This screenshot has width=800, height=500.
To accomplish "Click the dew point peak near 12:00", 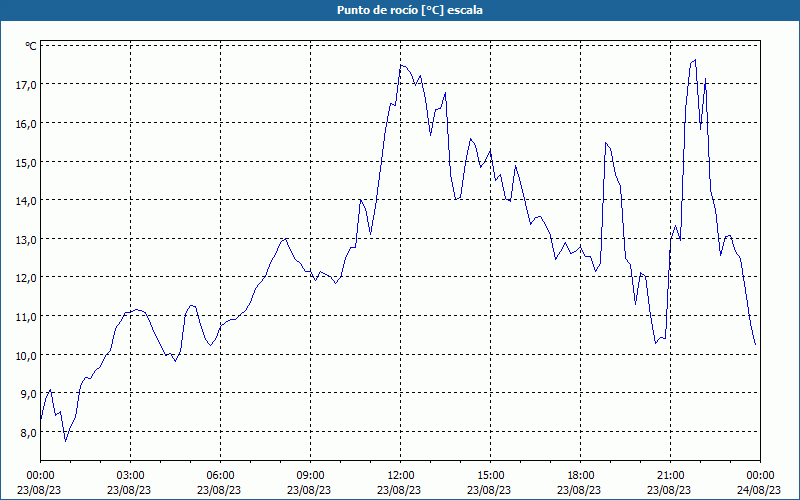I will pos(401,65).
